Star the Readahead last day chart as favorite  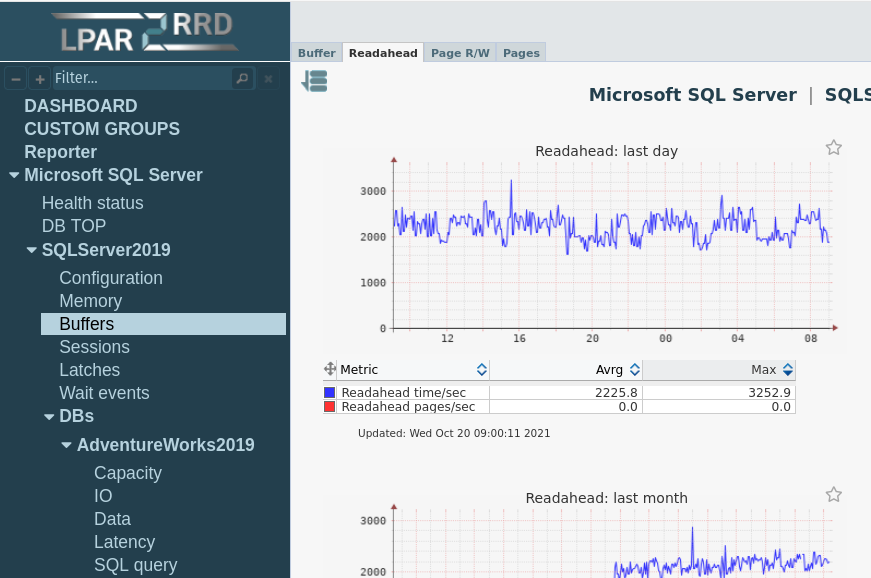pyautogui.click(x=833, y=147)
